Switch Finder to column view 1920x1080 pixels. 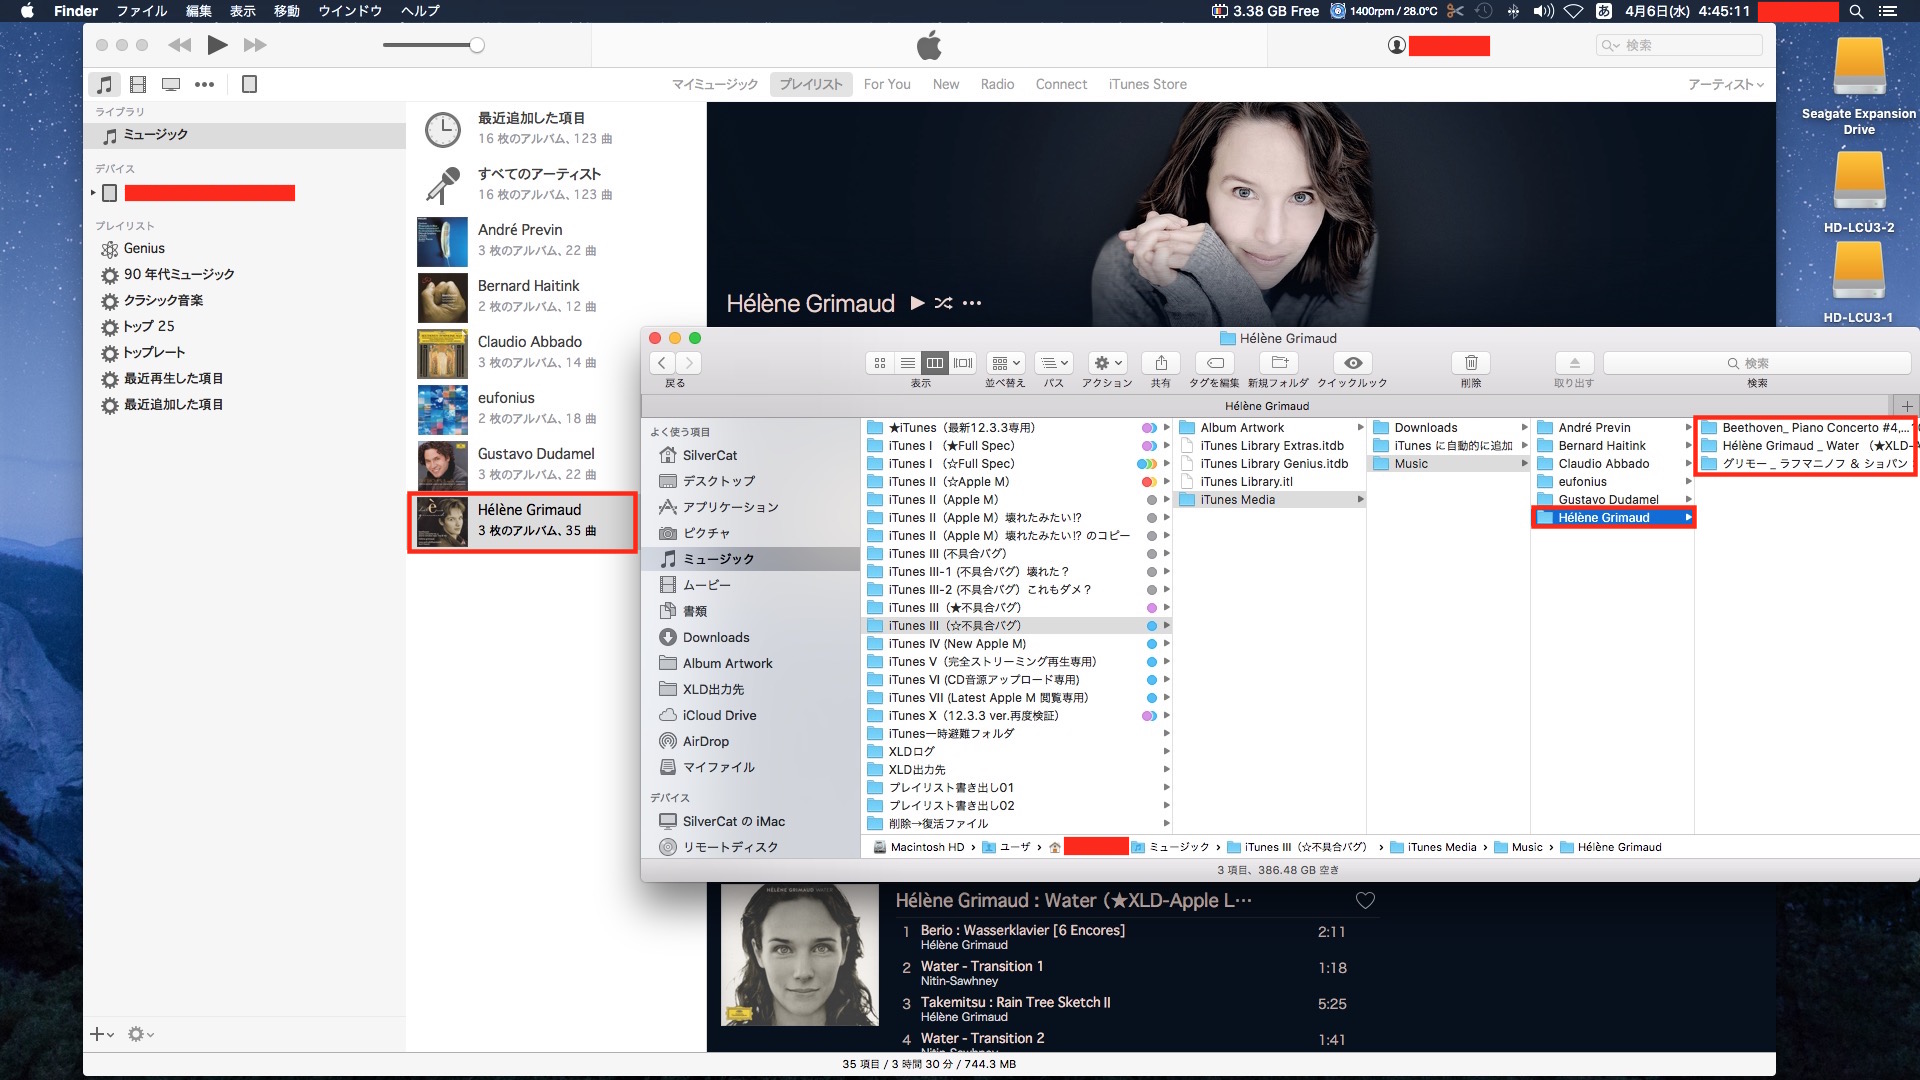[x=935, y=363]
